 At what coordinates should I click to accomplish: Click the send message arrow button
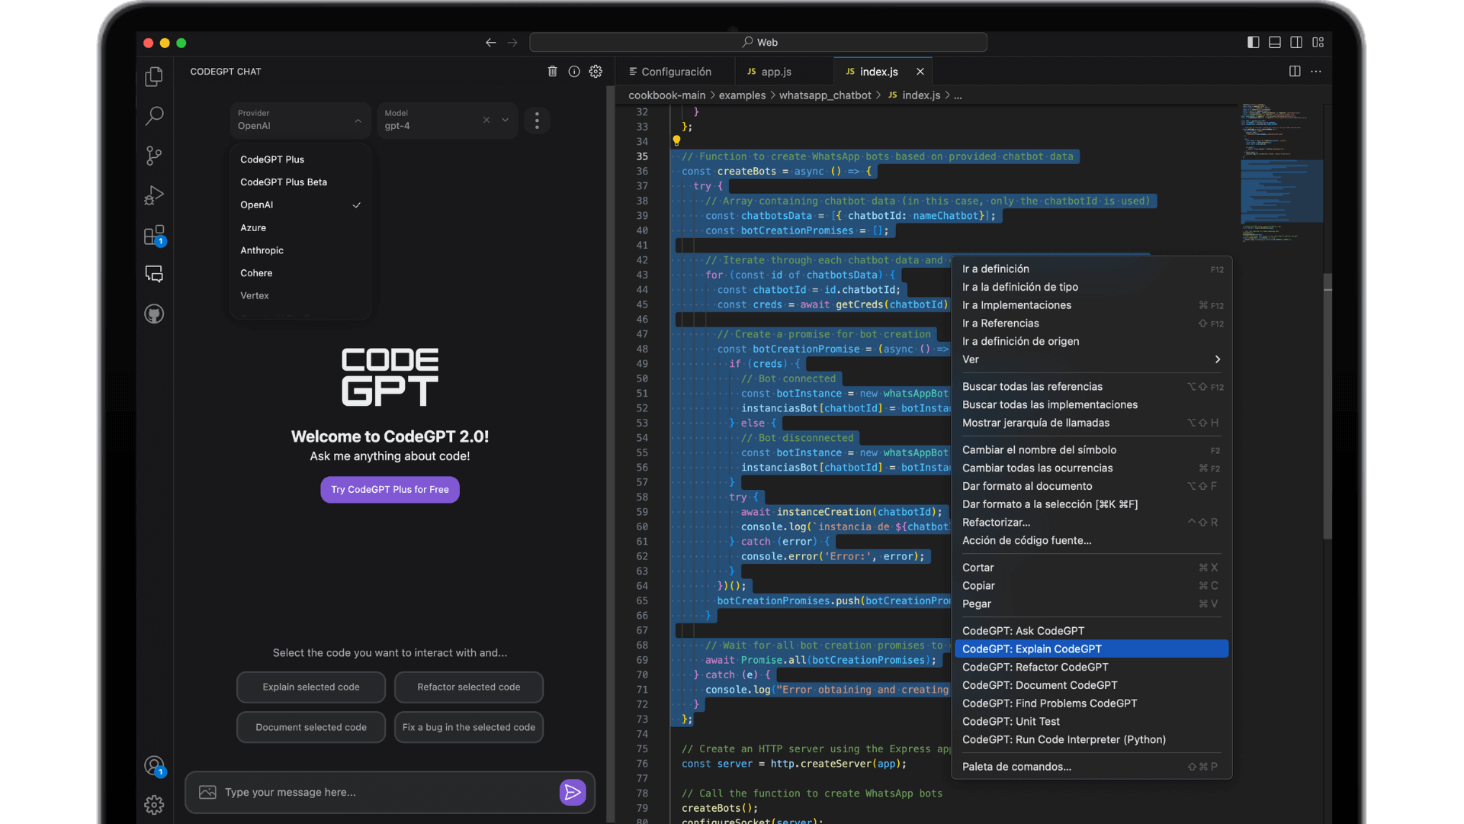(x=572, y=792)
